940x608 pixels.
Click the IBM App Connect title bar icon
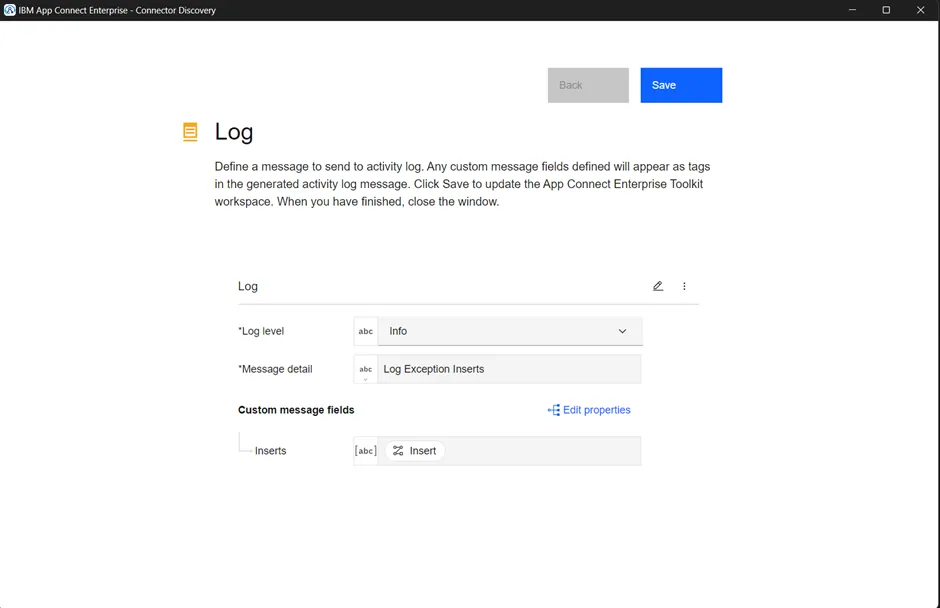[x=10, y=10]
